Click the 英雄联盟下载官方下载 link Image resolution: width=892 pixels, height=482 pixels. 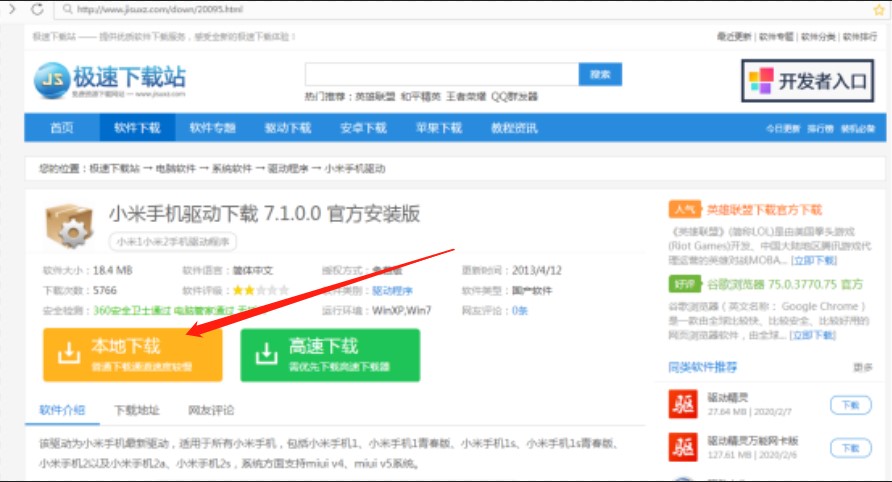tap(763, 211)
